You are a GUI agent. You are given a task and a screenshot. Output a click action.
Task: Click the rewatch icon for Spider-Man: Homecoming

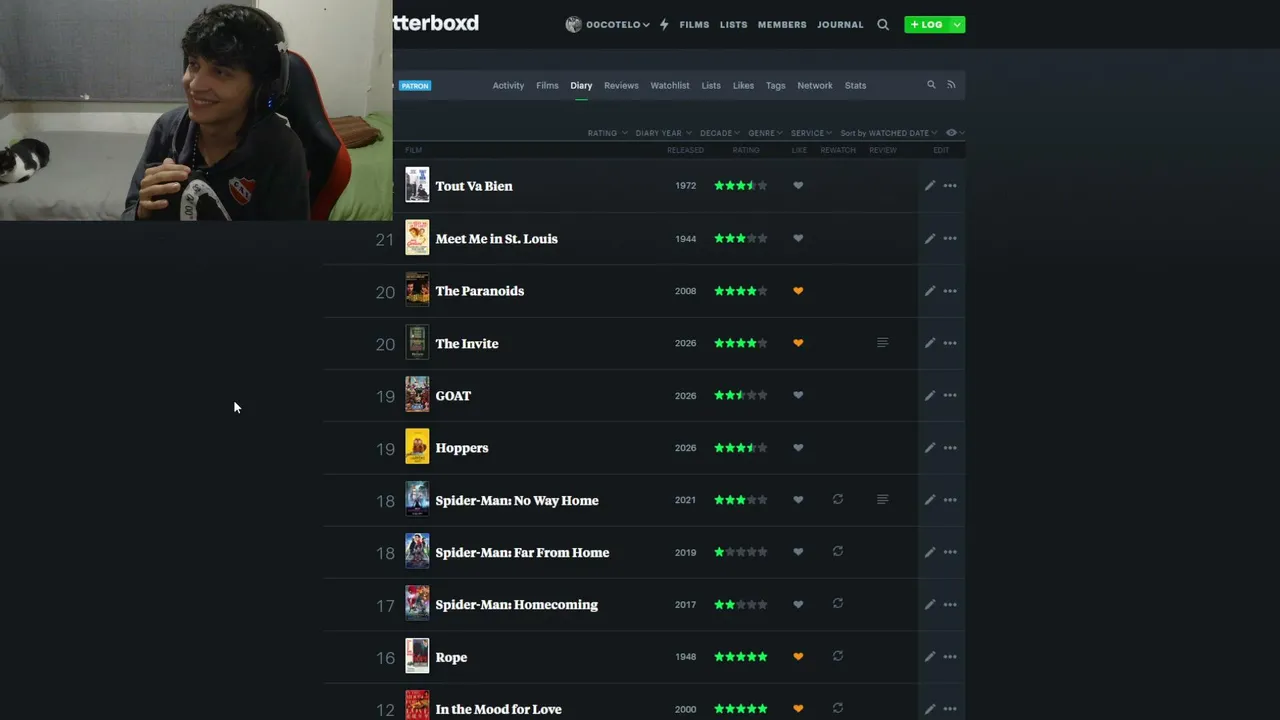click(838, 604)
